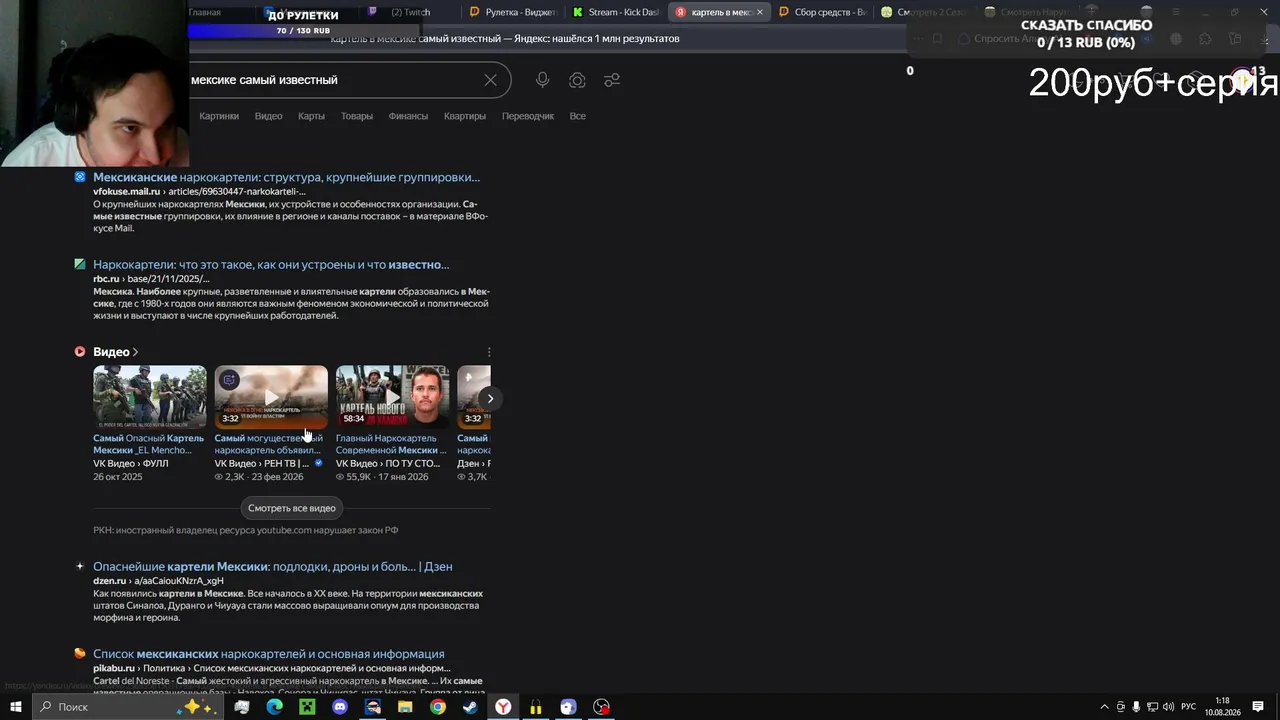This screenshot has height=720, width=1280.
Task: Clear the Yandex search query
Action: (490, 80)
